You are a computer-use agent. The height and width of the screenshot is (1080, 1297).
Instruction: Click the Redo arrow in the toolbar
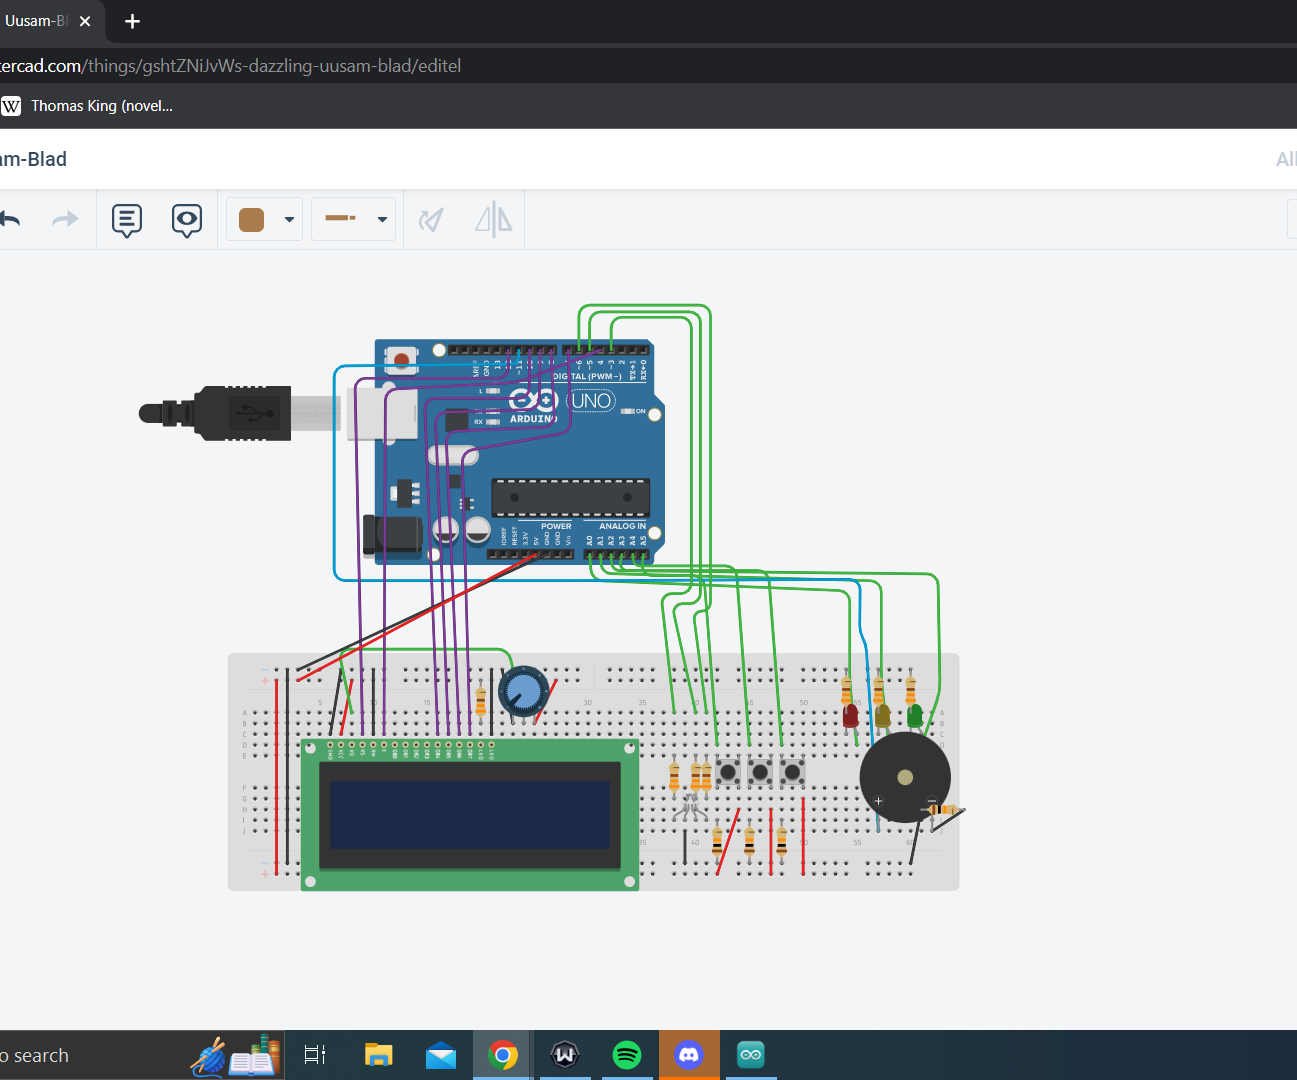(x=65, y=219)
